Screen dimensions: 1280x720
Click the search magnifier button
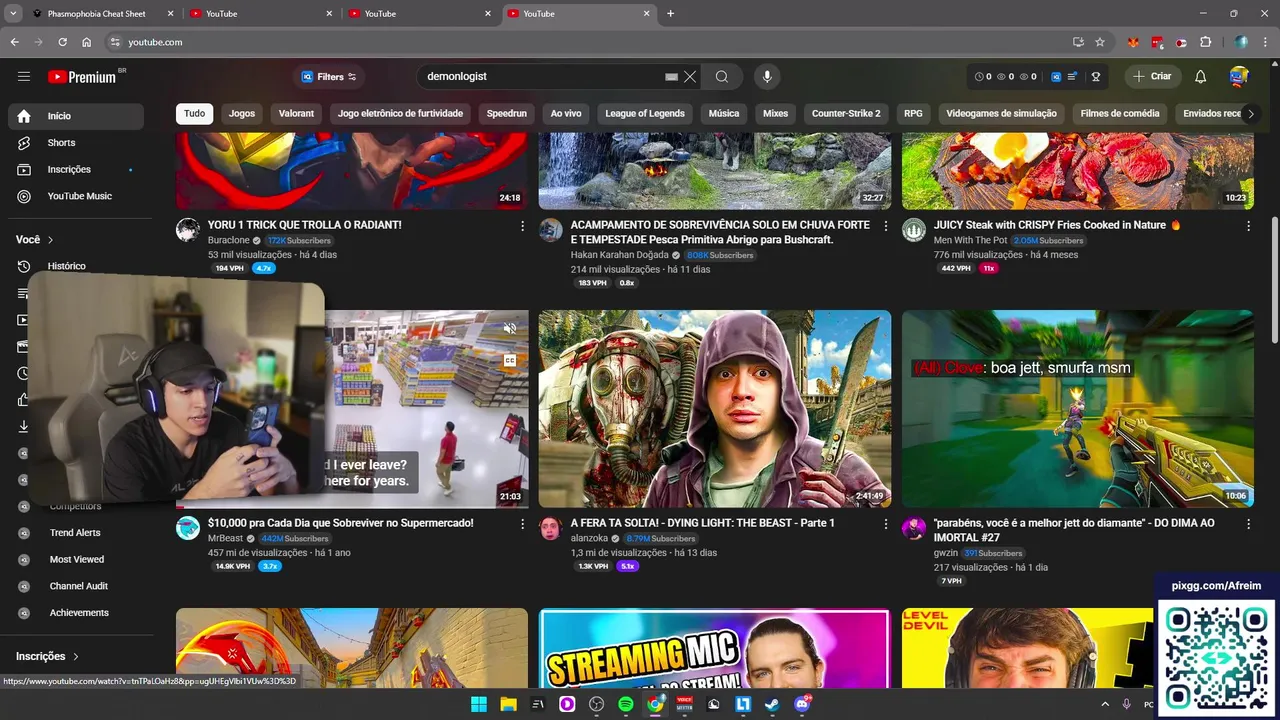[722, 76]
